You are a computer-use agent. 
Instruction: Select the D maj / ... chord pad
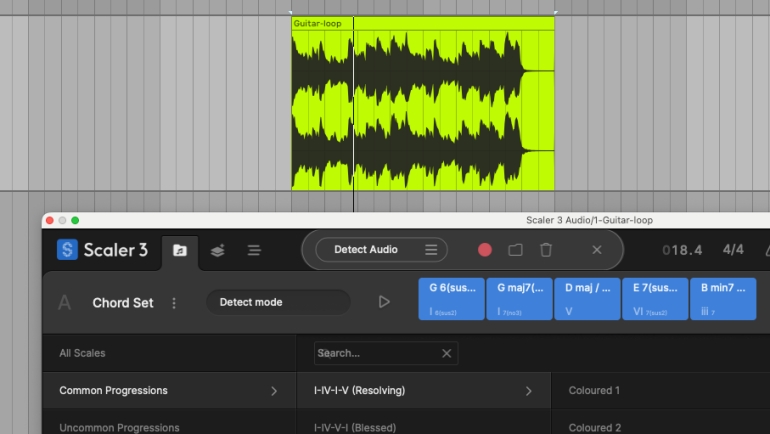click(587, 299)
